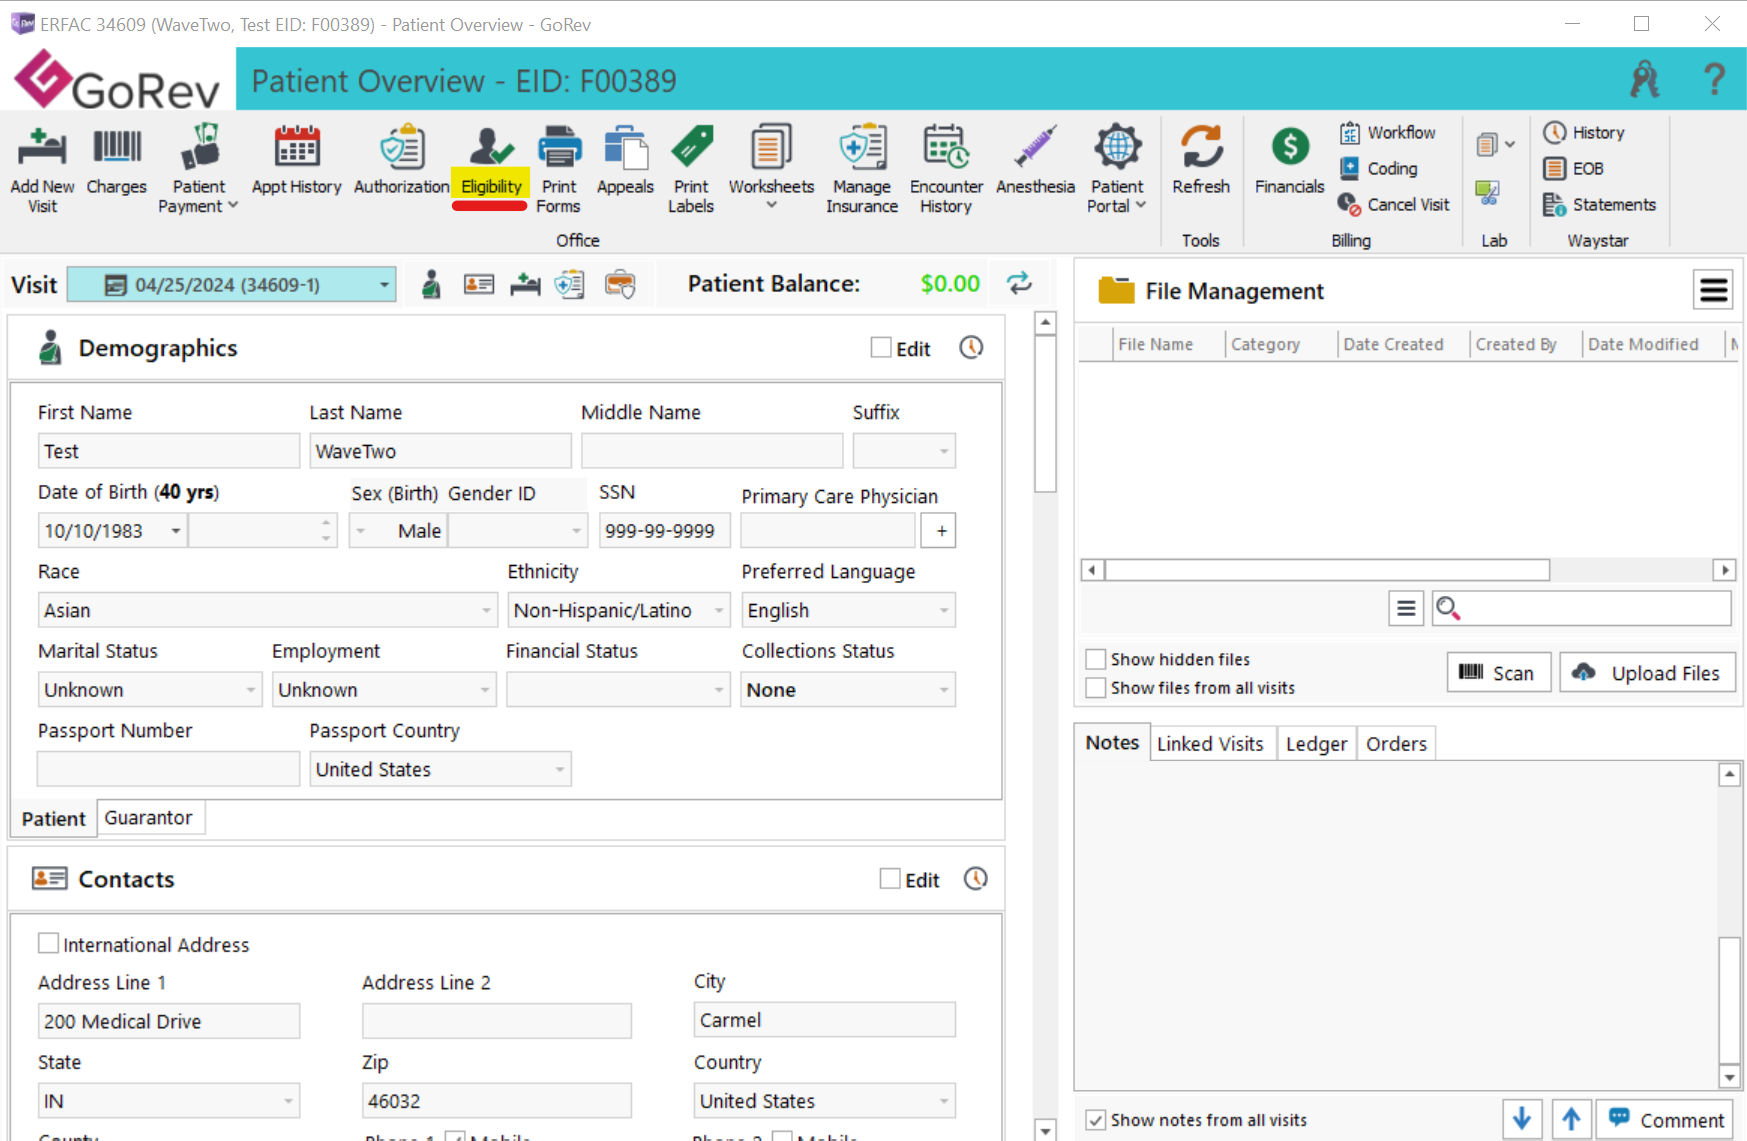Viewport: 1747px width, 1141px height.
Task: Open the Suffix dropdown
Action: [x=943, y=451]
